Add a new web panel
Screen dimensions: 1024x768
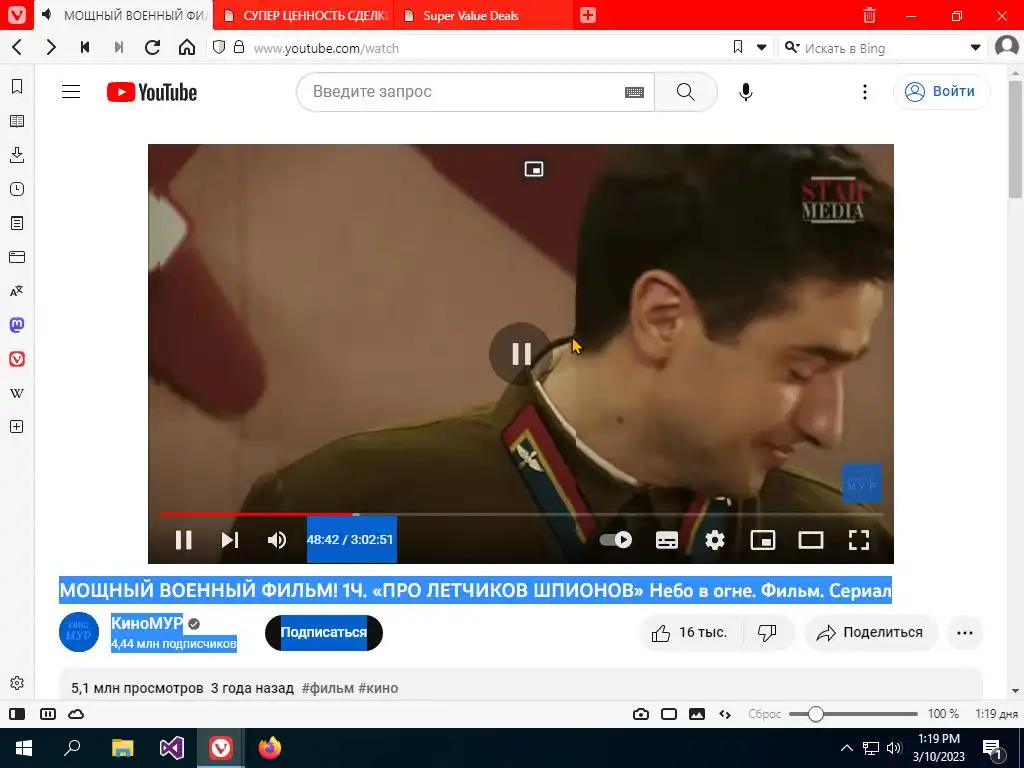click(x=17, y=426)
